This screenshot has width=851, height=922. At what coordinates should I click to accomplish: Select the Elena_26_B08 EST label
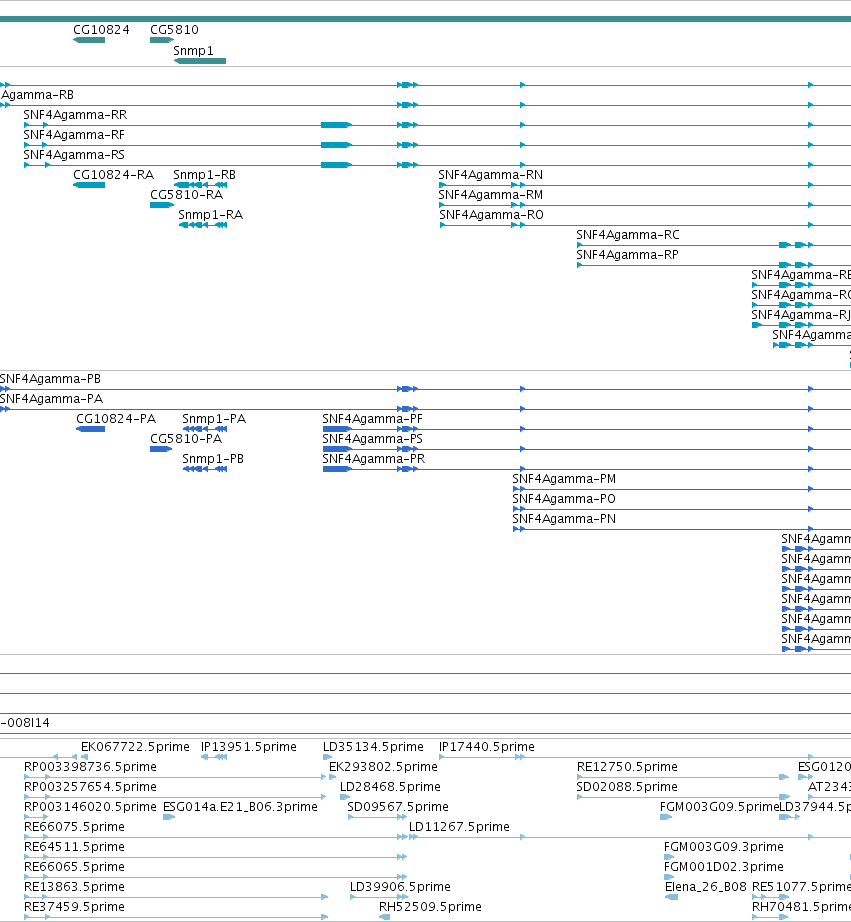click(x=706, y=887)
